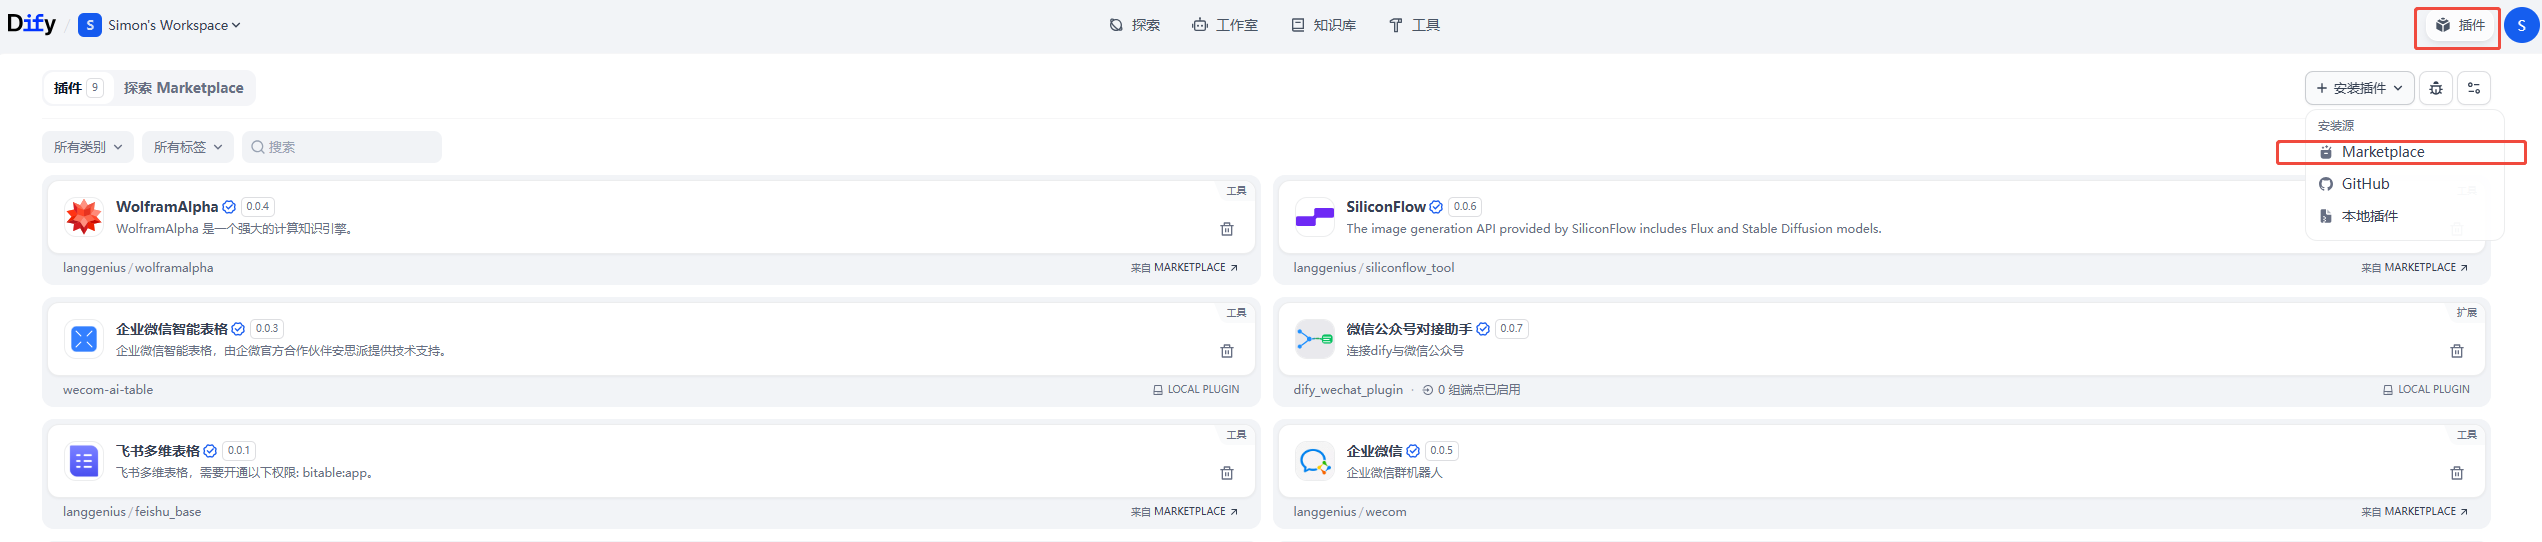Viewport: 2542px width, 542px height.
Task: Click the SiliconFlow plugin logo icon
Action: click(1314, 217)
